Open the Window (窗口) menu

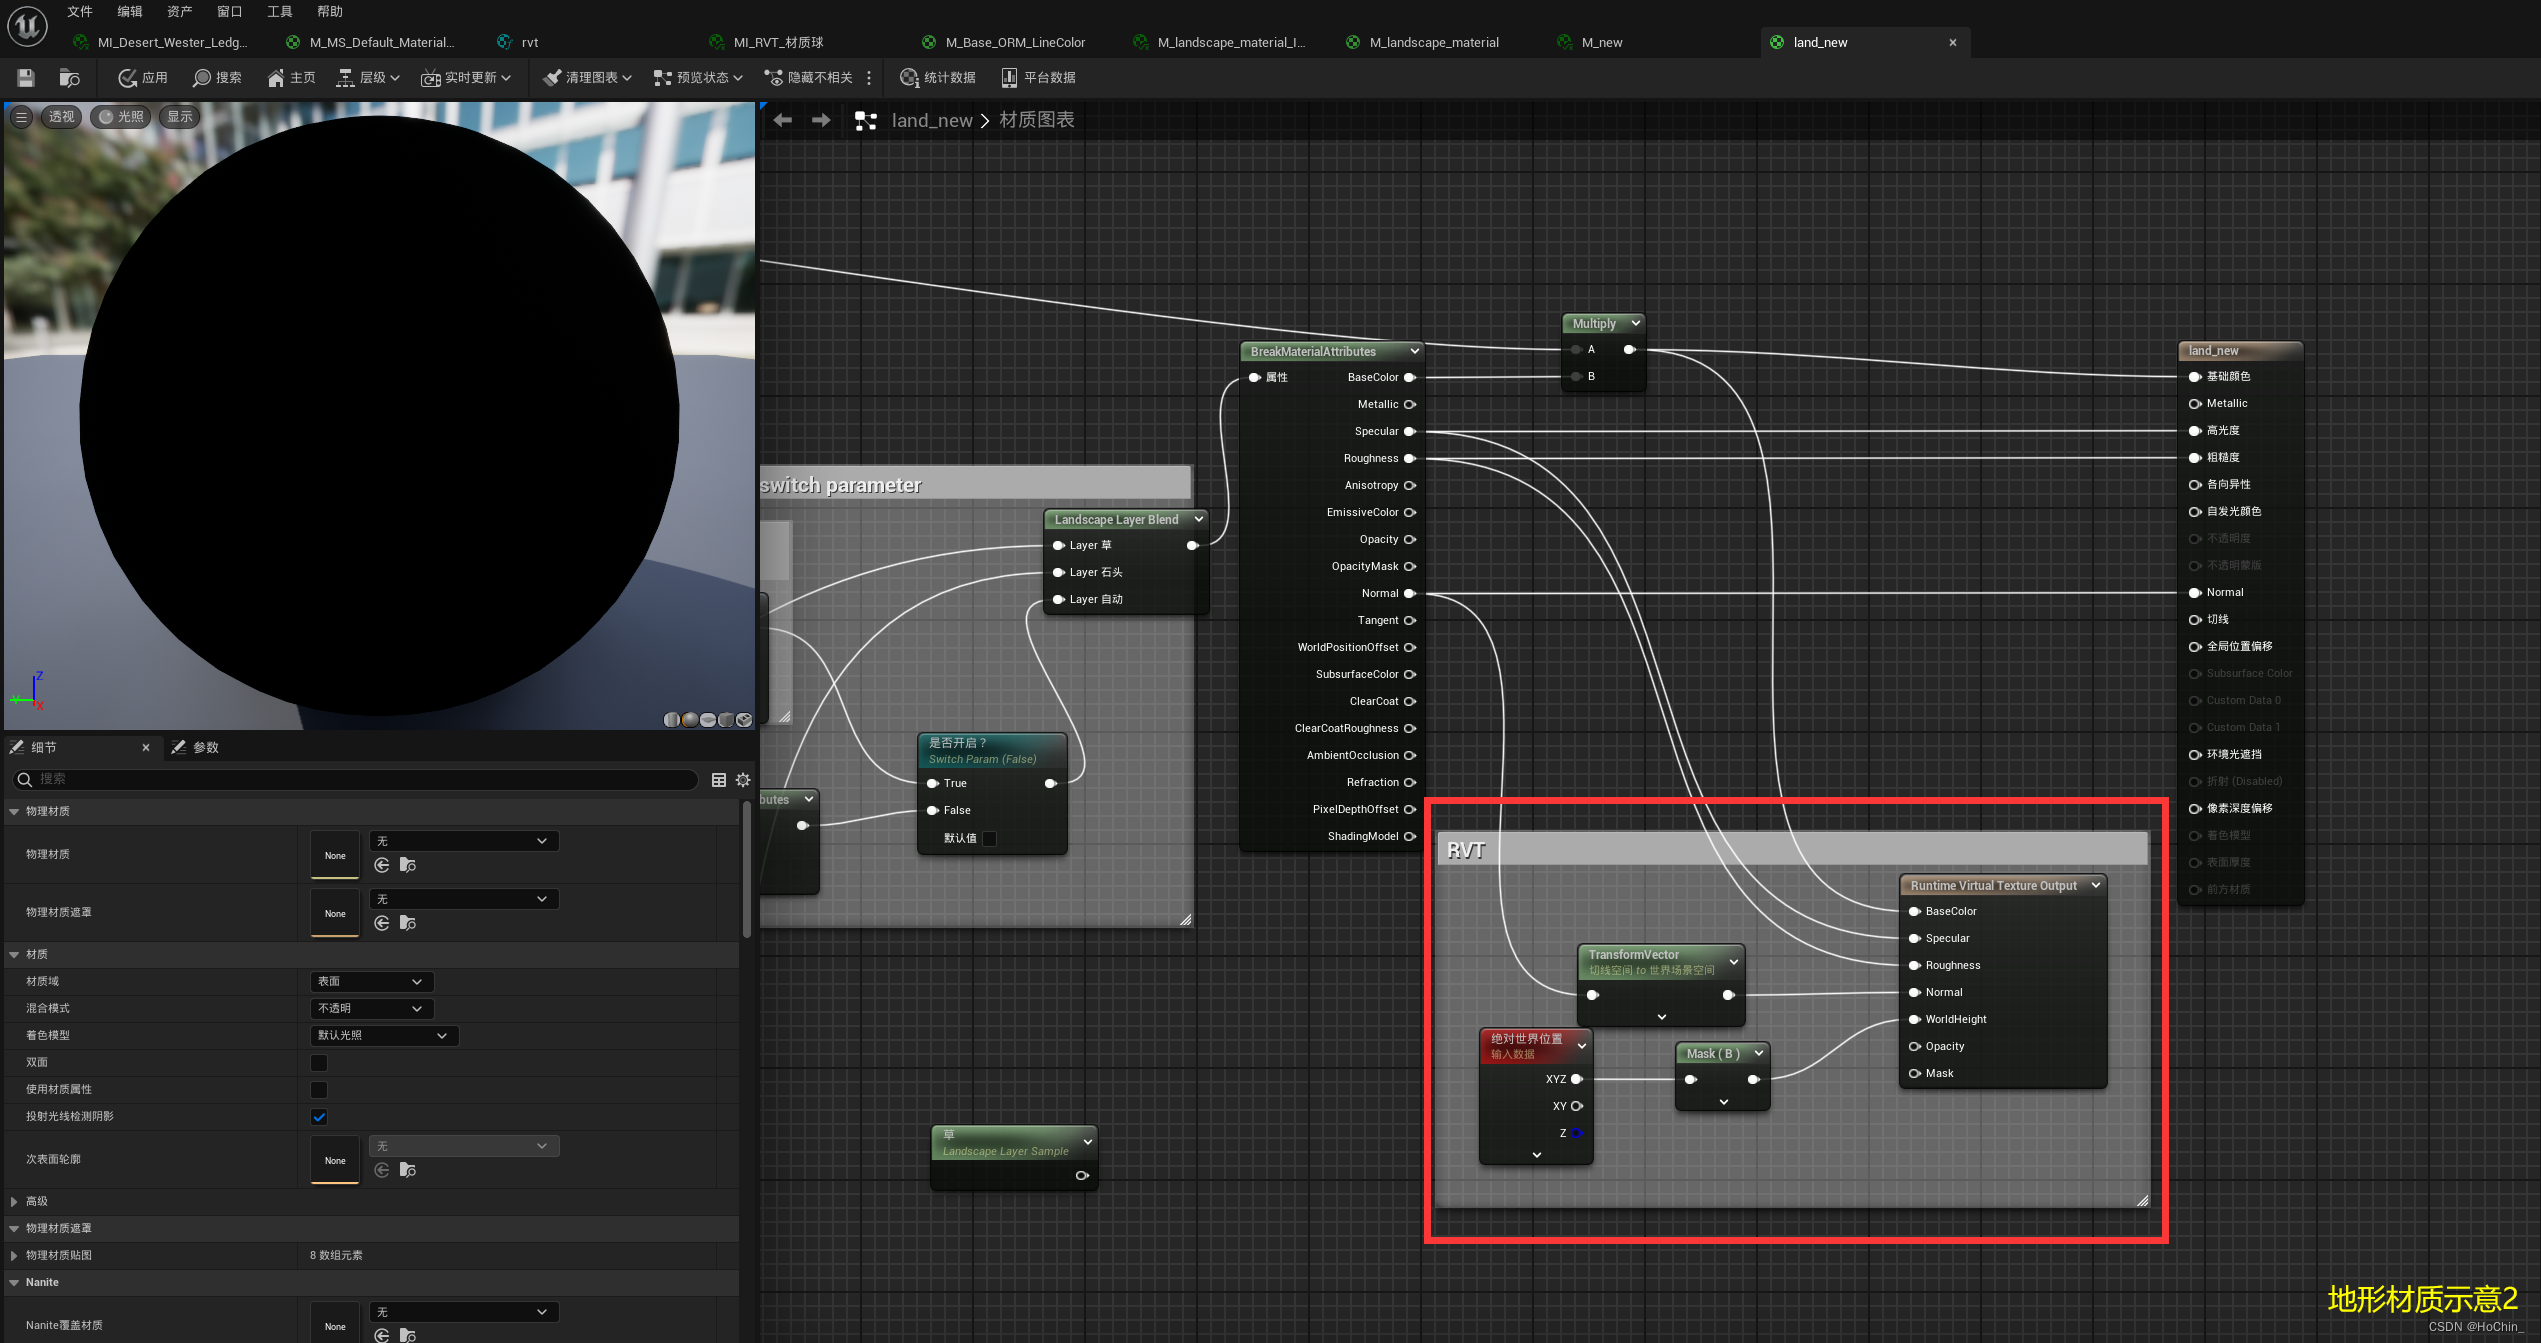coord(229,11)
